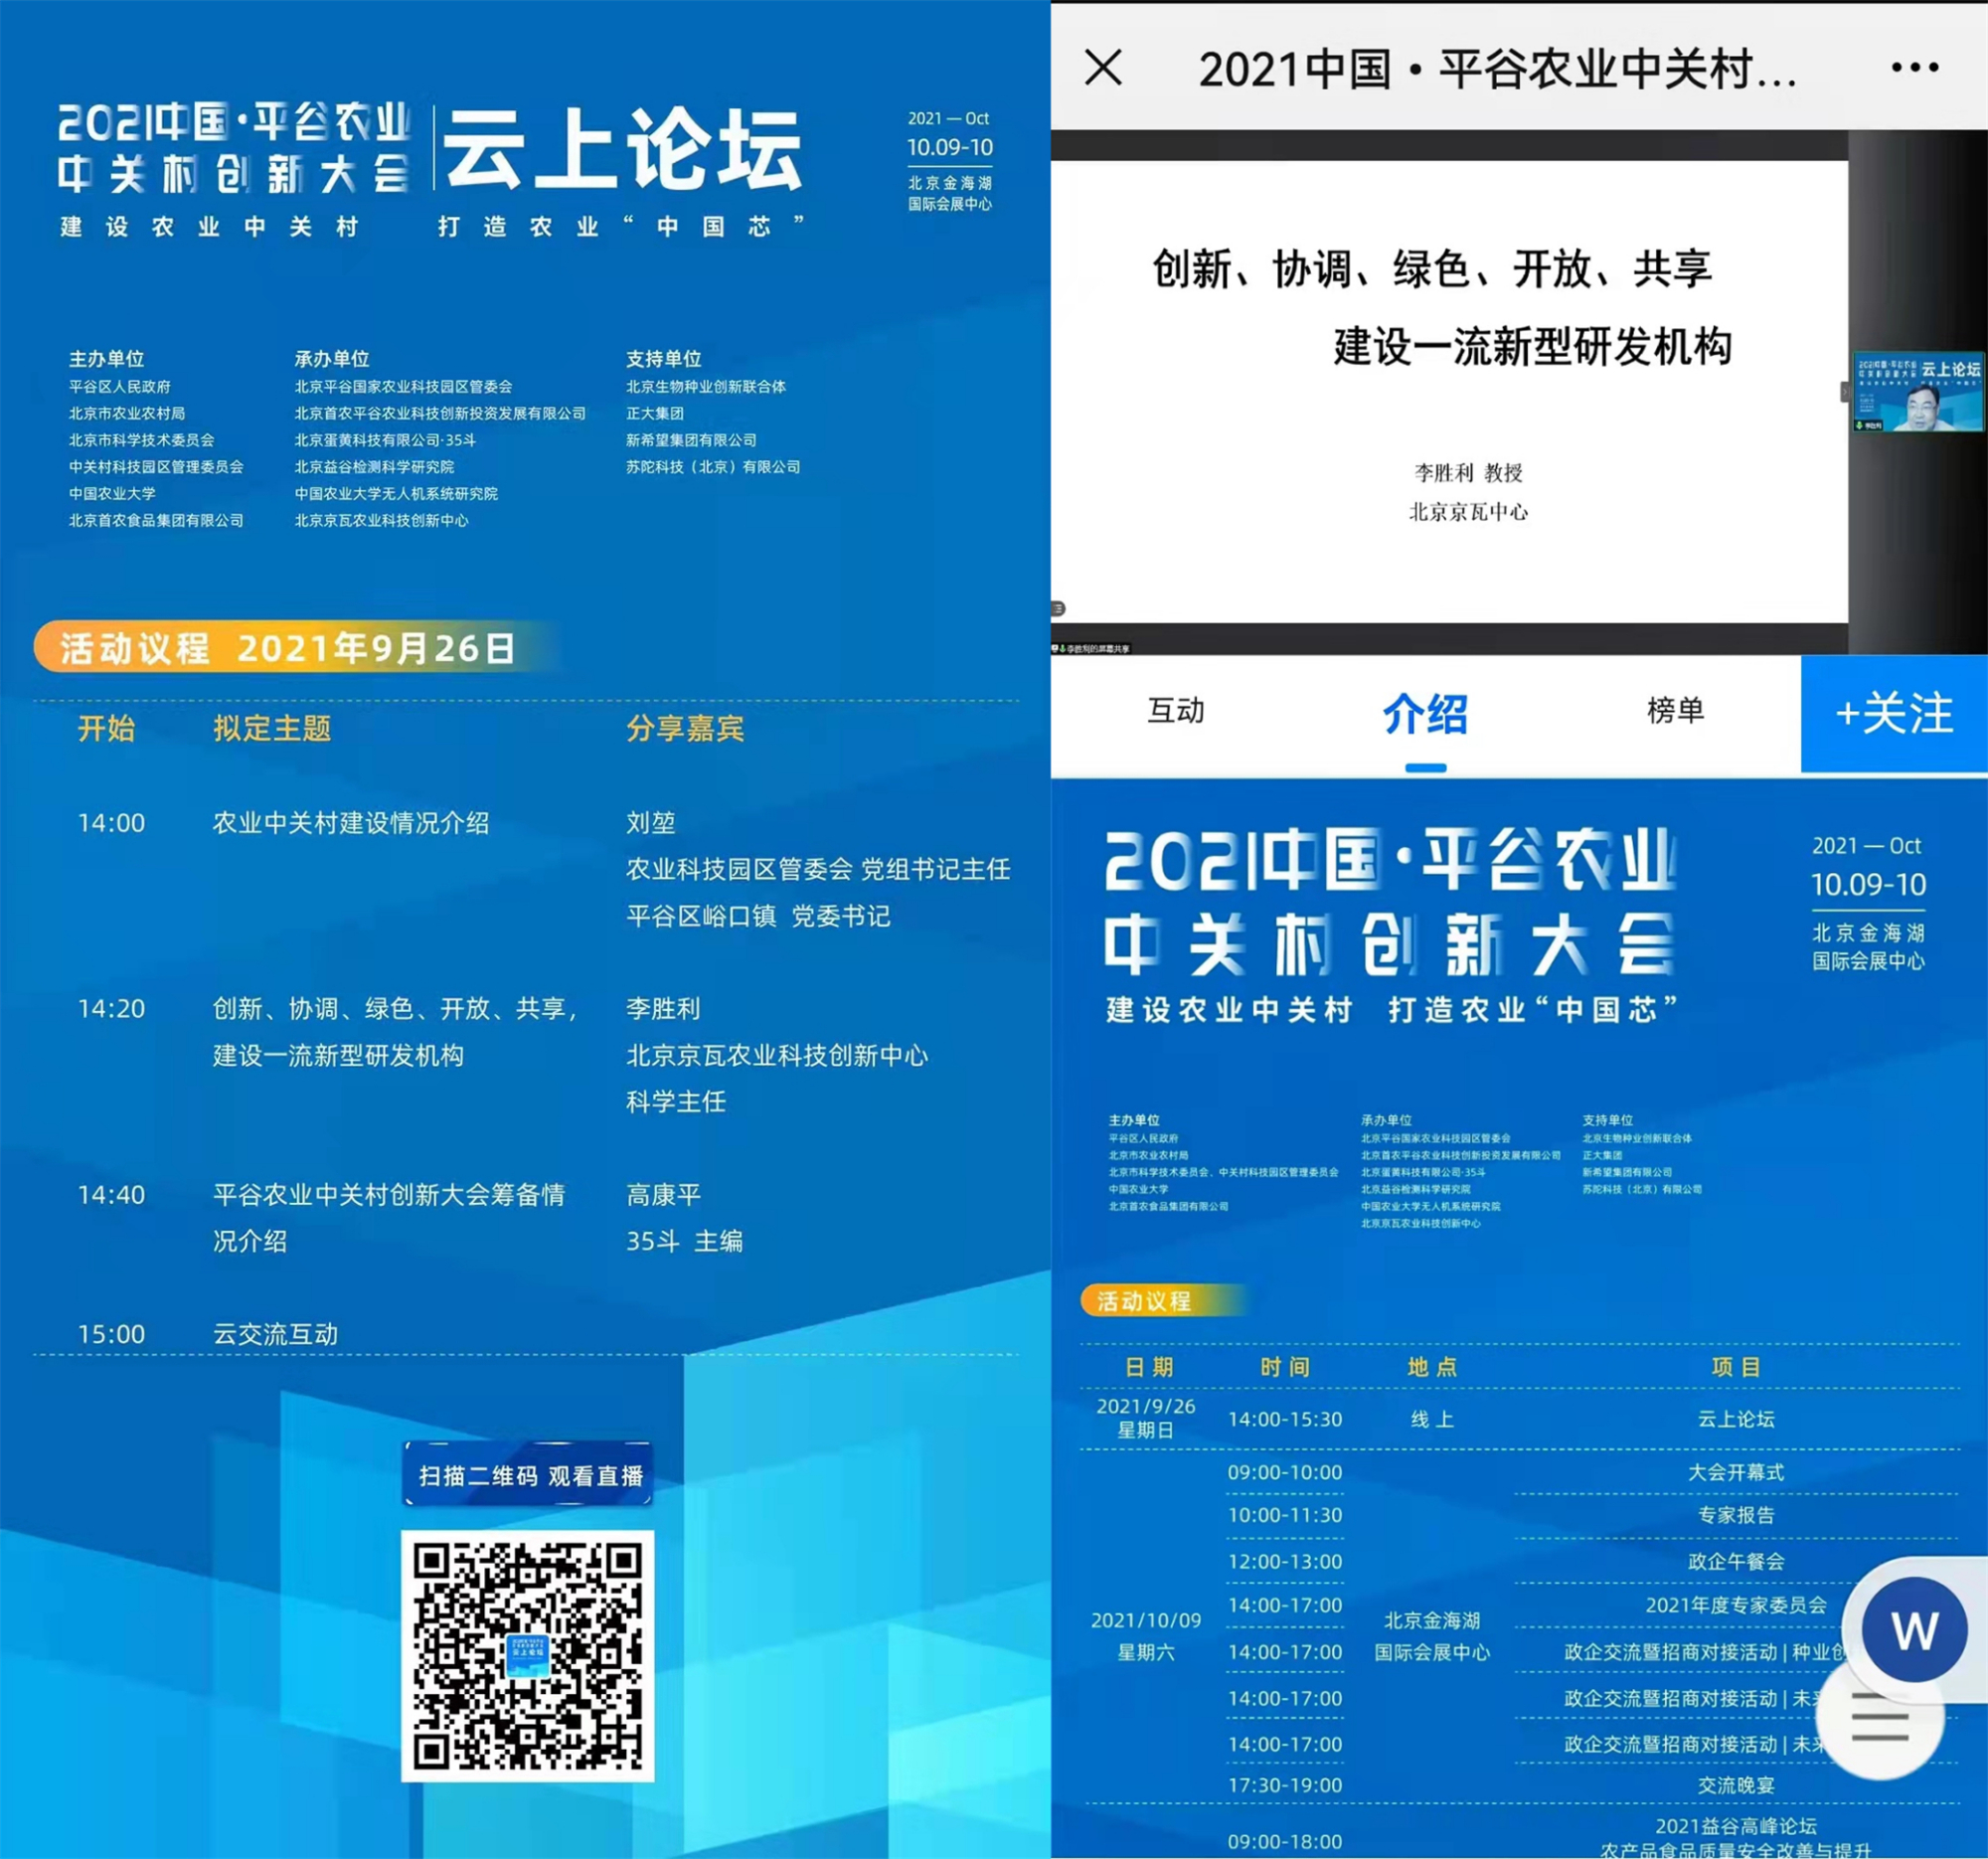Tap the QR code image
1988x1859 pixels.
tap(528, 1656)
